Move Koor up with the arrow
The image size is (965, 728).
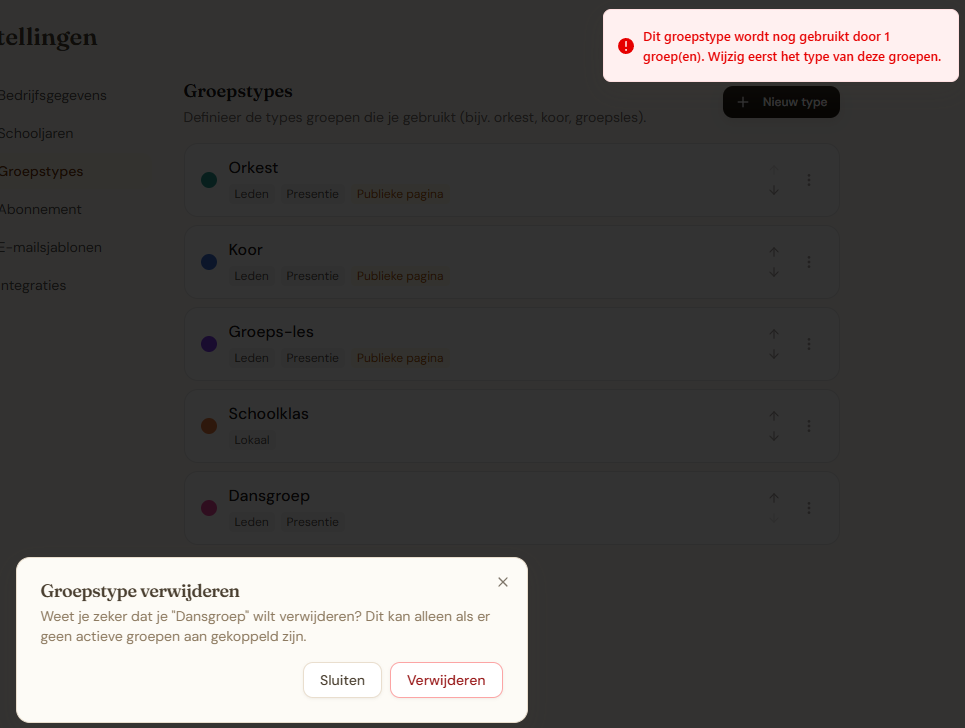click(774, 251)
